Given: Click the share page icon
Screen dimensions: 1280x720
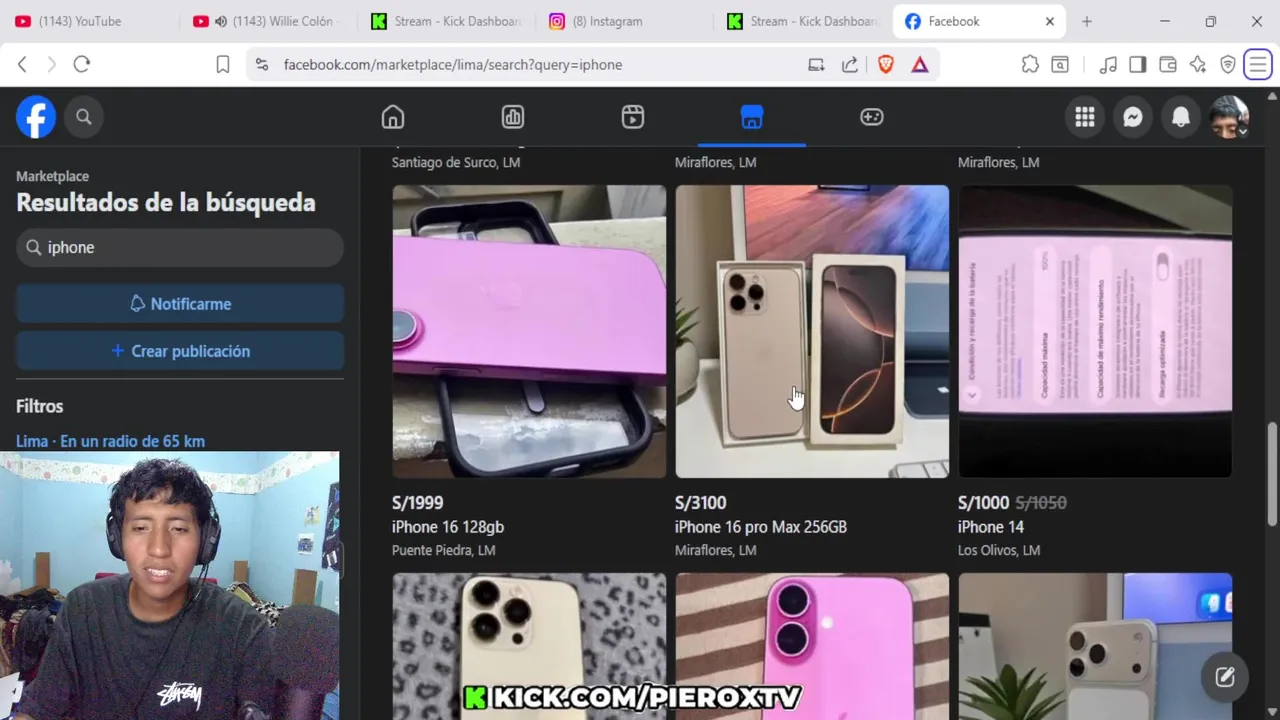Looking at the screenshot, I should (x=850, y=64).
